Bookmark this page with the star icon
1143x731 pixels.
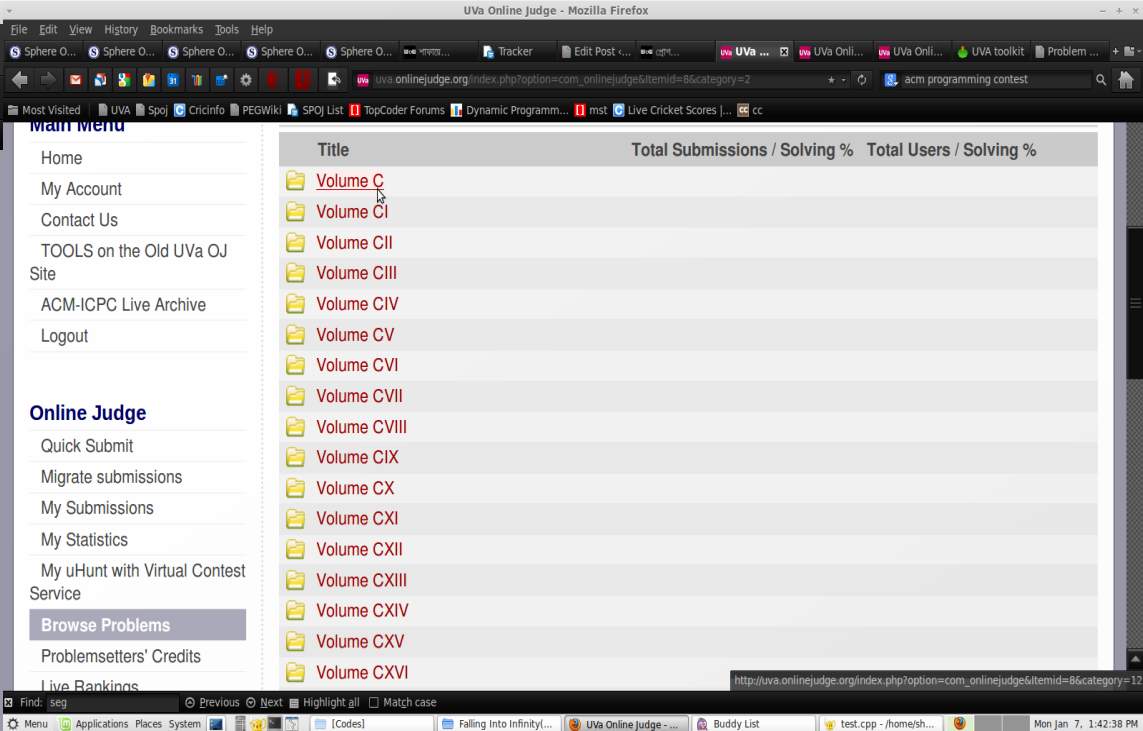tap(831, 80)
